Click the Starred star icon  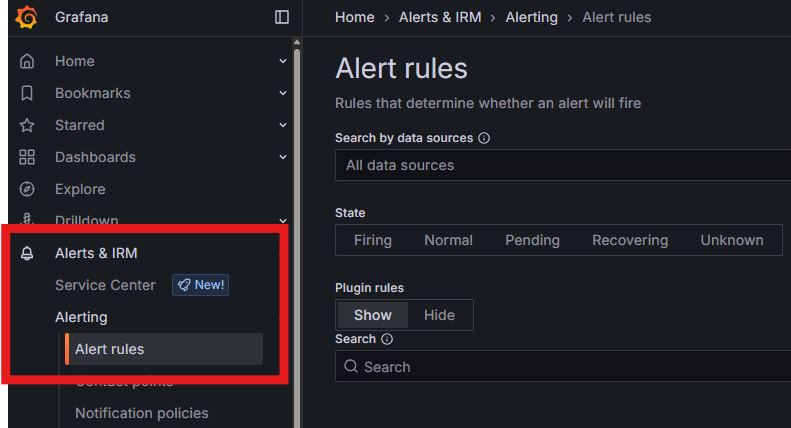click(x=27, y=125)
